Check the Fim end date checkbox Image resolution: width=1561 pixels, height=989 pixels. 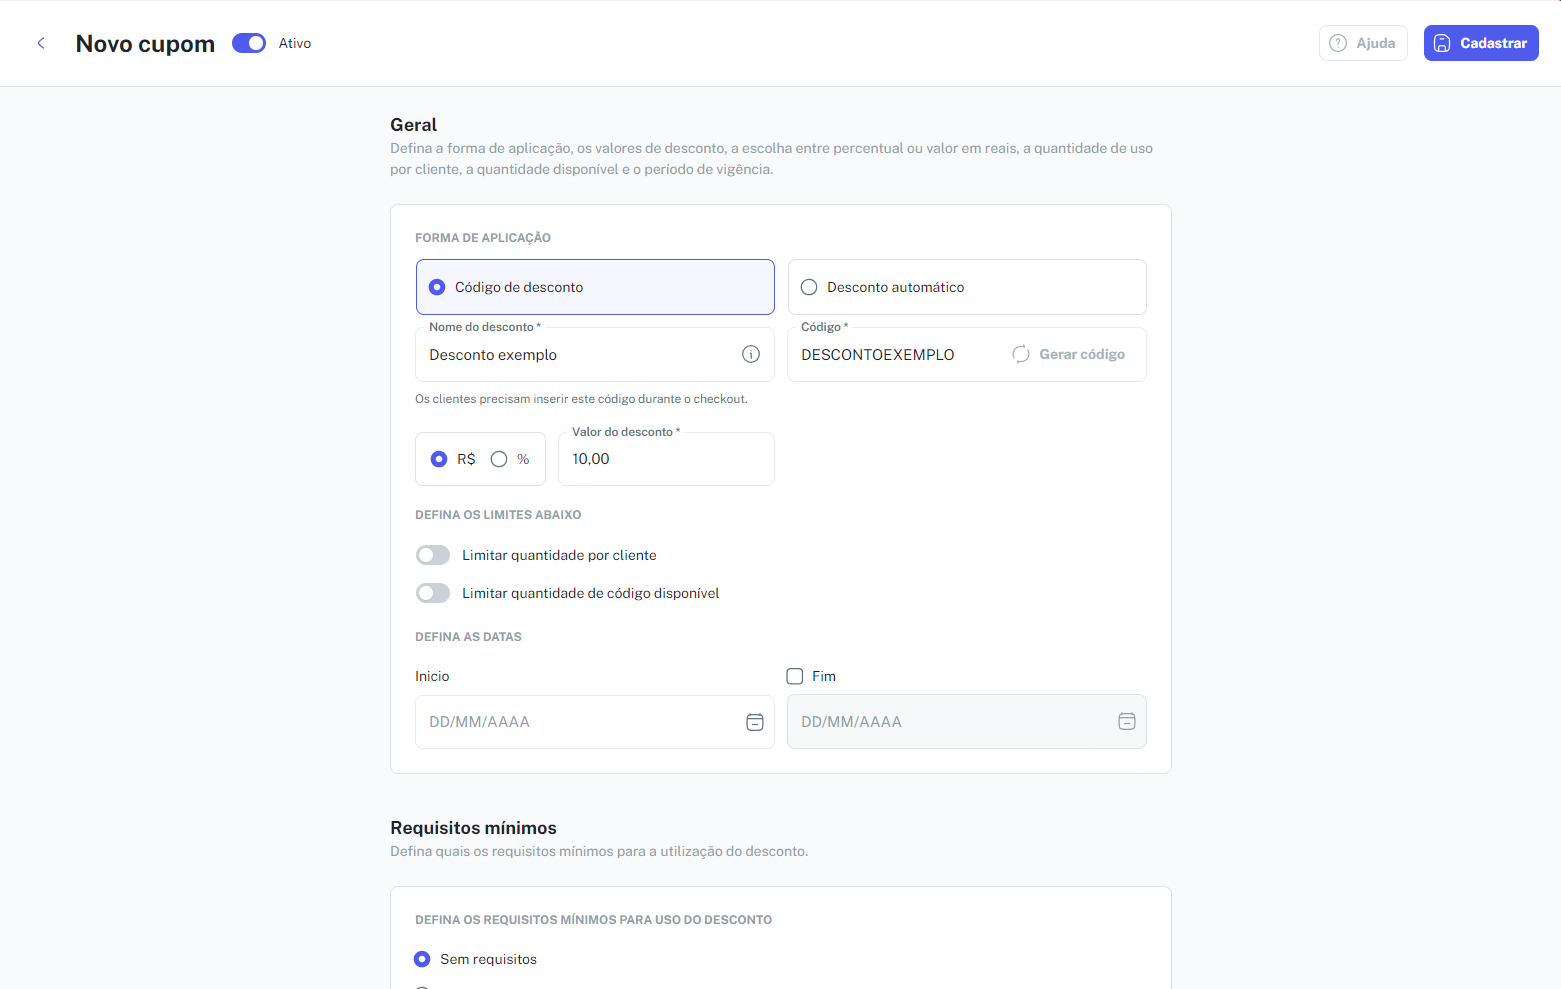tap(795, 676)
